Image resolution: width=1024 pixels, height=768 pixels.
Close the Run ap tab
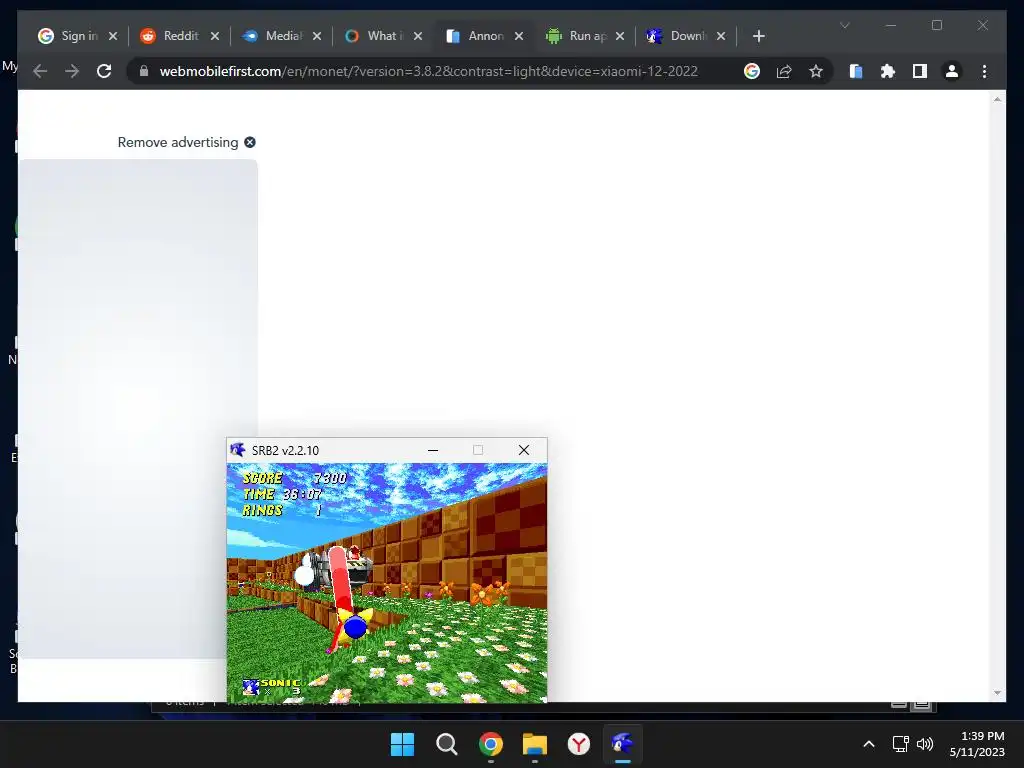(620, 36)
